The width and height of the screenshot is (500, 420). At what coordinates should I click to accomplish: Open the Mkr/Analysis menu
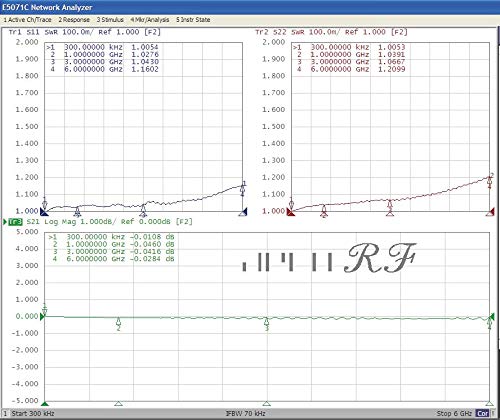(x=150, y=20)
